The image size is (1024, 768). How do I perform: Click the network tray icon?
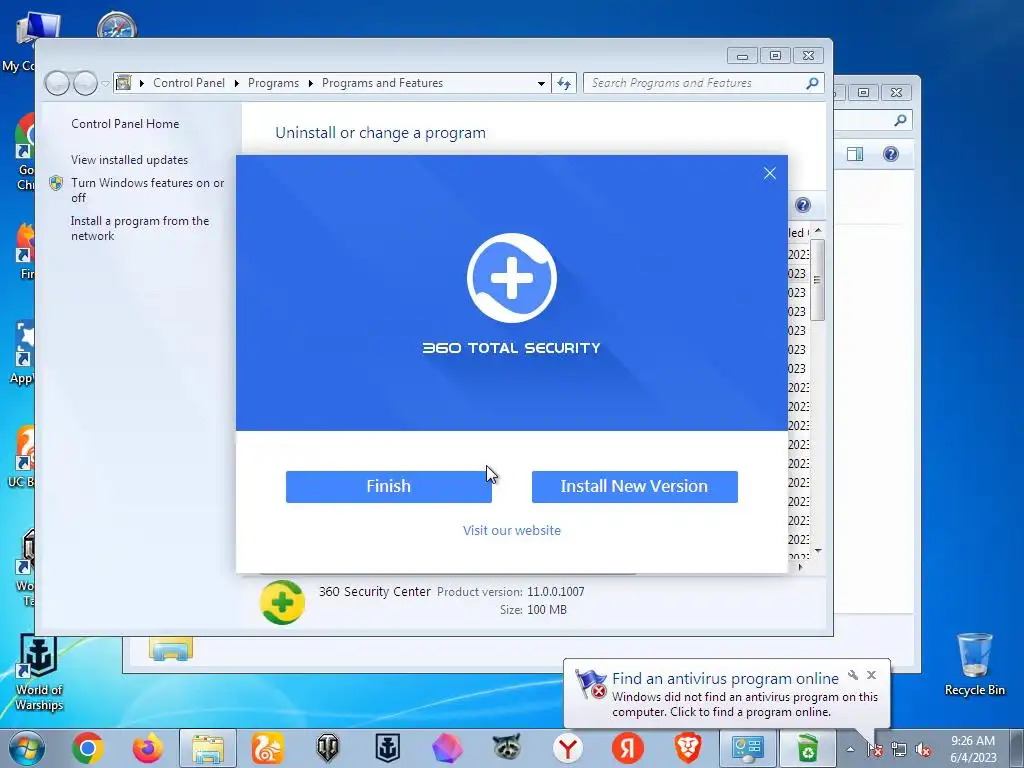[x=899, y=750]
